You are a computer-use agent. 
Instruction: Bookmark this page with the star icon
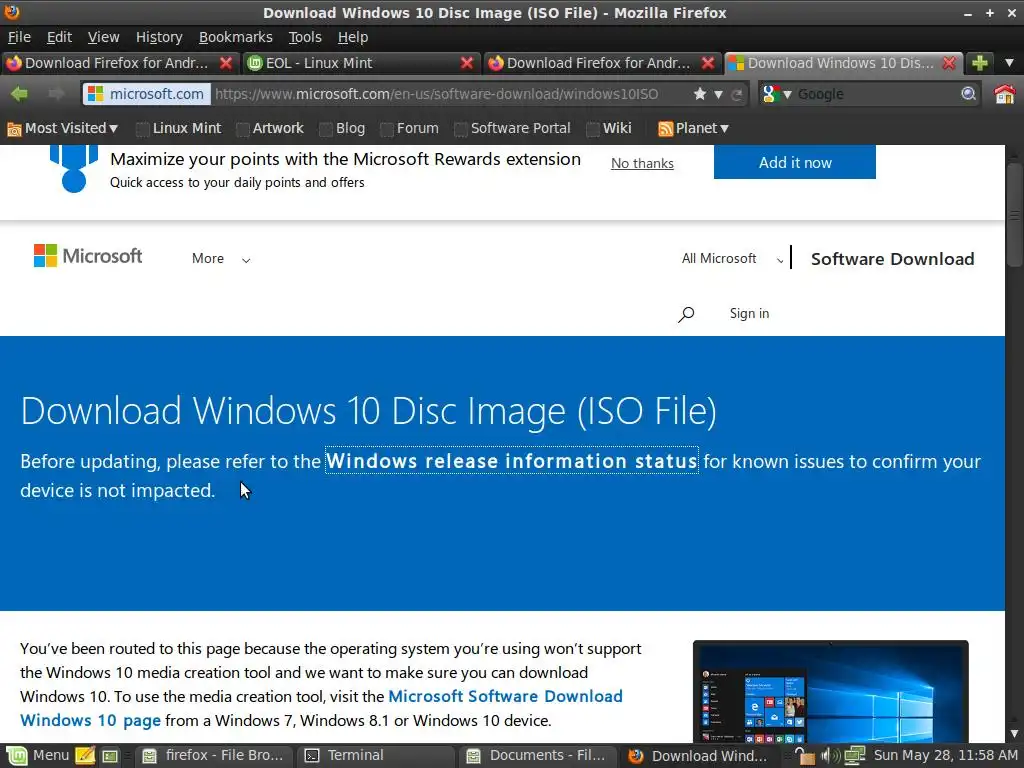tap(699, 94)
